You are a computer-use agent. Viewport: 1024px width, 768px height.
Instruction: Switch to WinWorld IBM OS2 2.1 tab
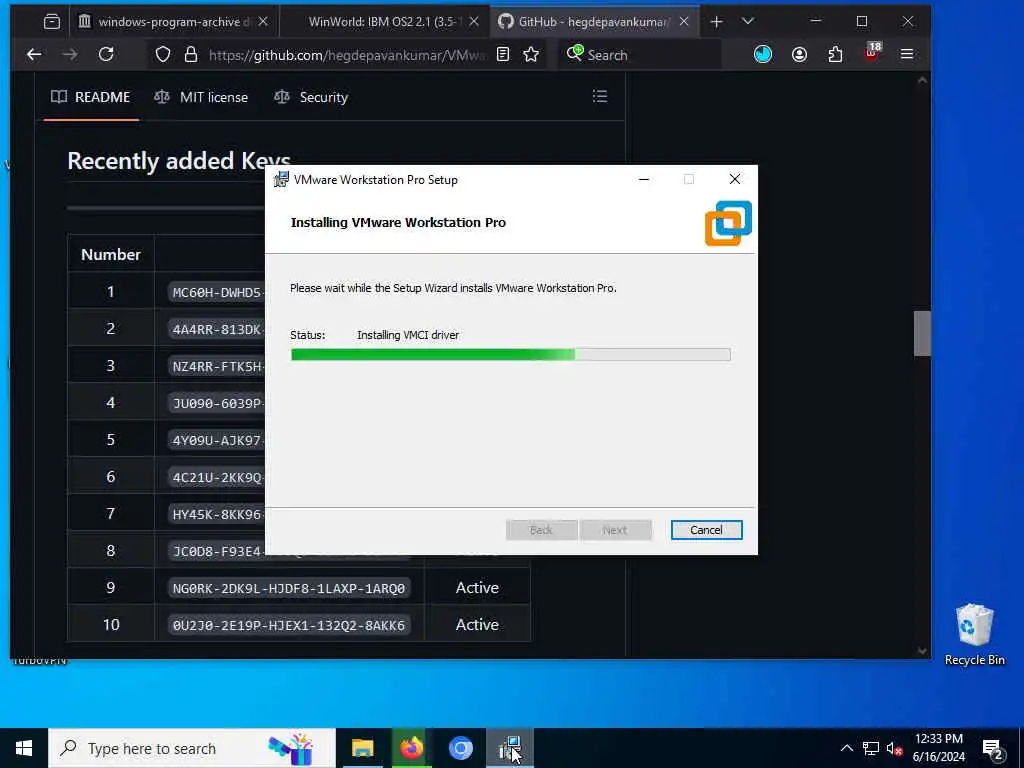384,22
